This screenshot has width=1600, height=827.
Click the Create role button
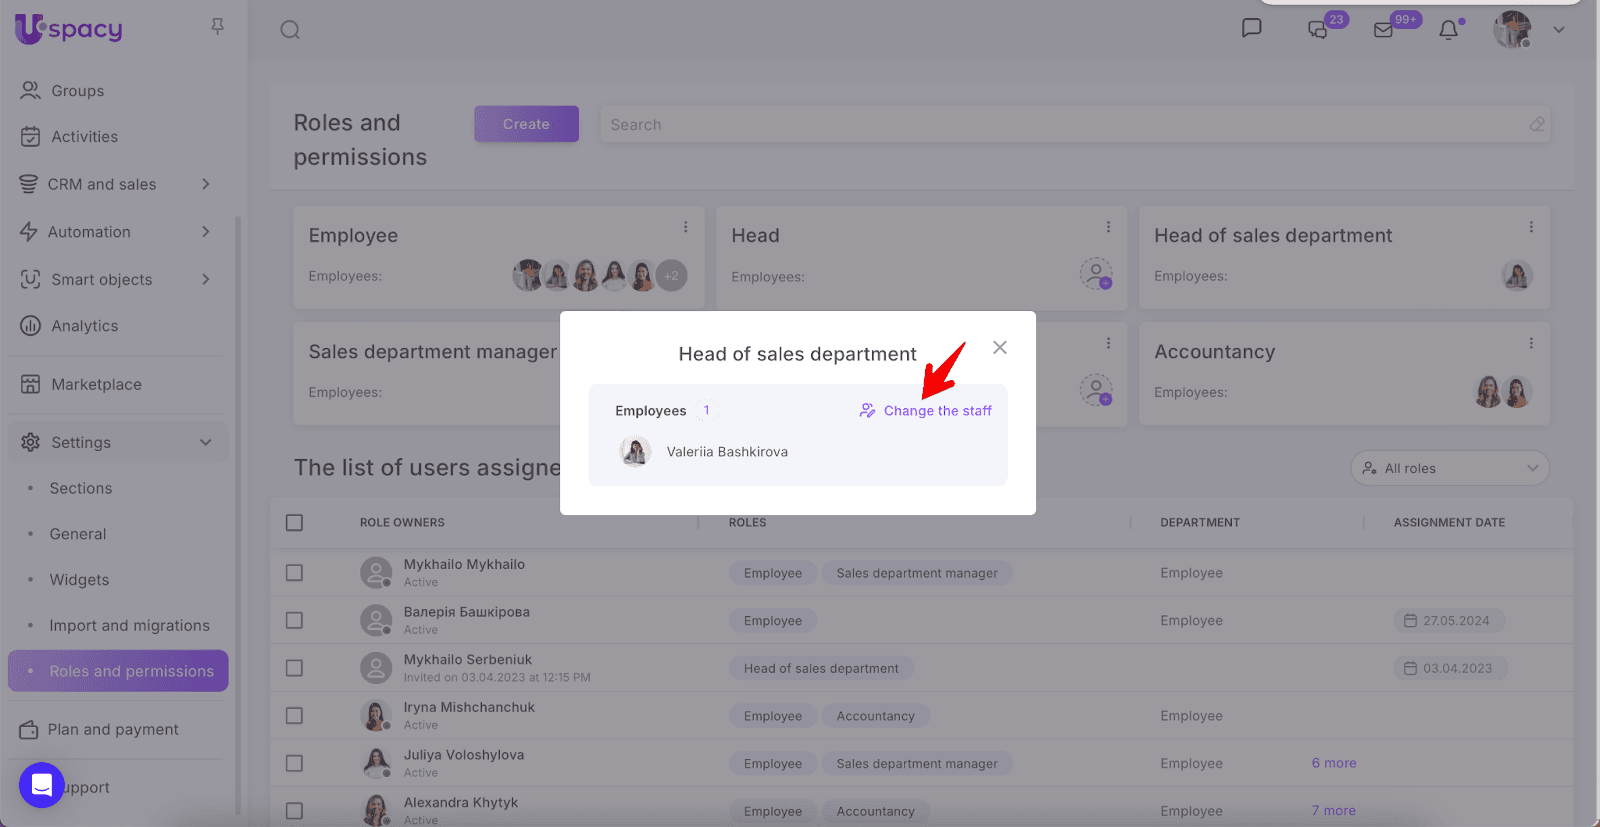(526, 124)
